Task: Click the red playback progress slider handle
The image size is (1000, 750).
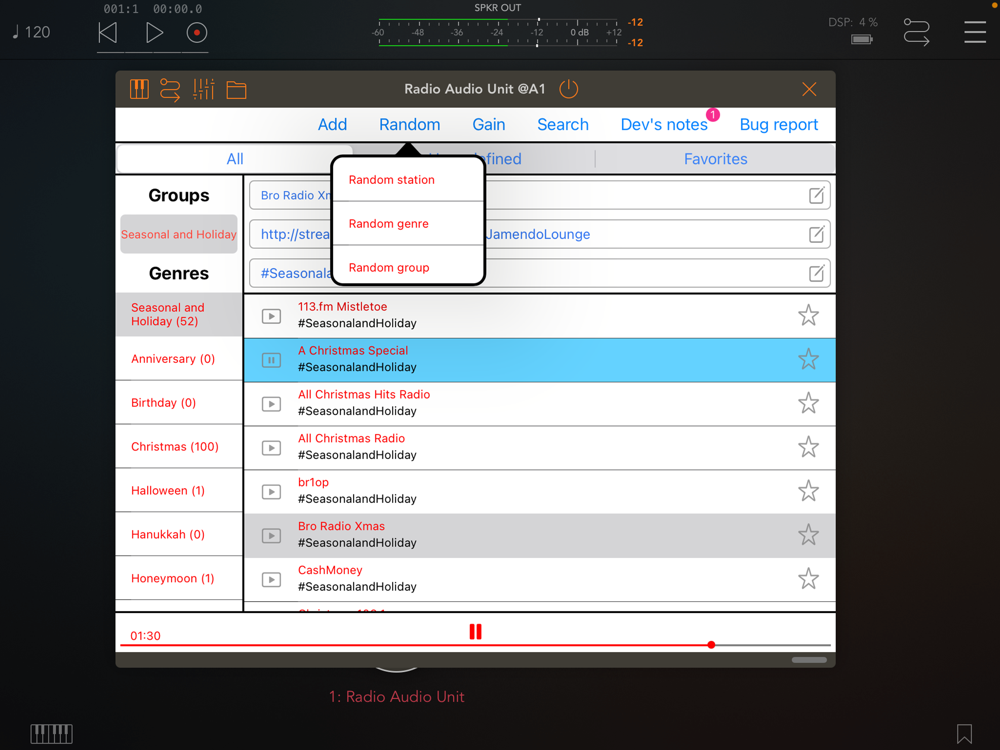Action: (711, 645)
